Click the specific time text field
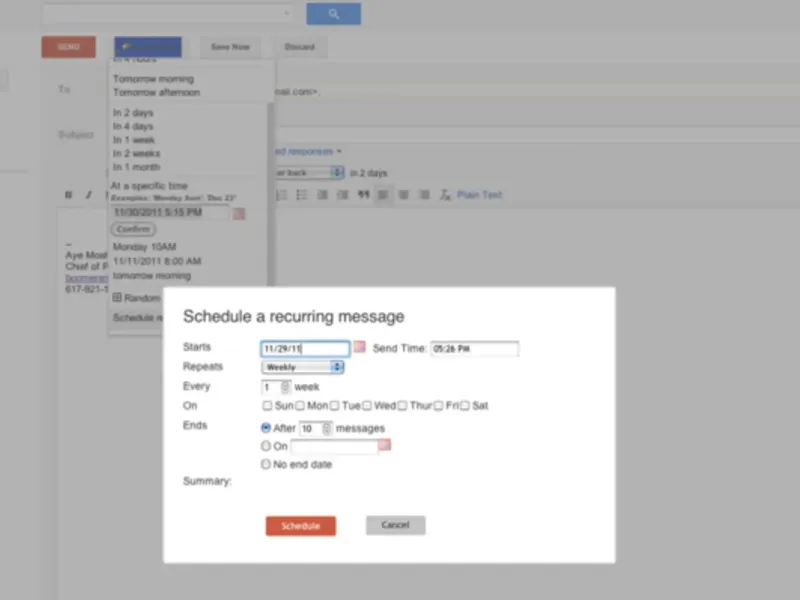This screenshot has height=600, width=800. [169, 212]
